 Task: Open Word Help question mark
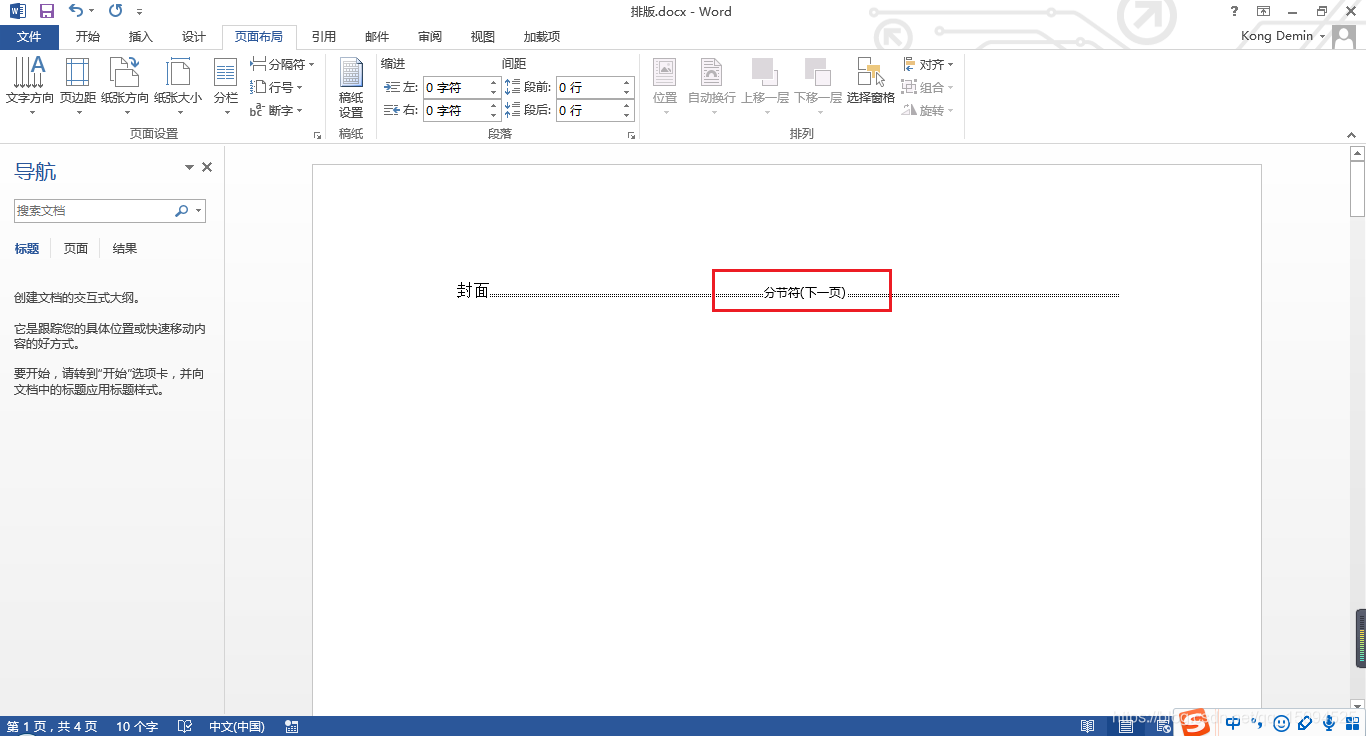[1235, 11]
